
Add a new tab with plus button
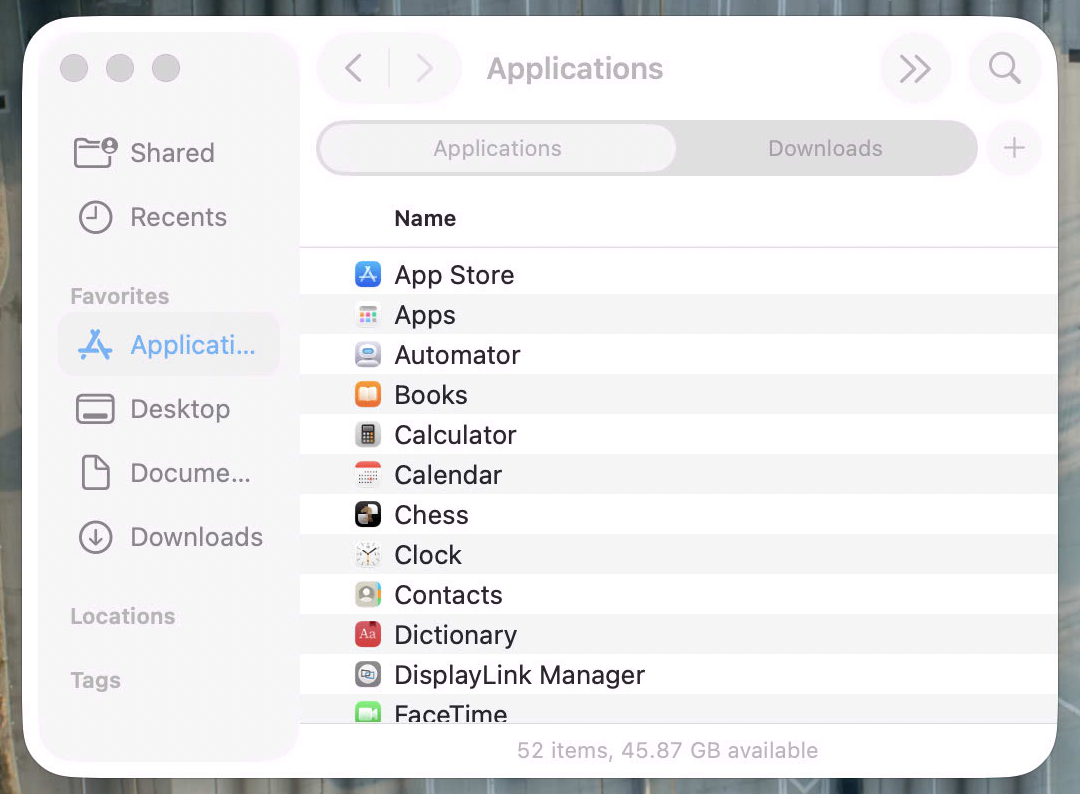coord(1014,148)
